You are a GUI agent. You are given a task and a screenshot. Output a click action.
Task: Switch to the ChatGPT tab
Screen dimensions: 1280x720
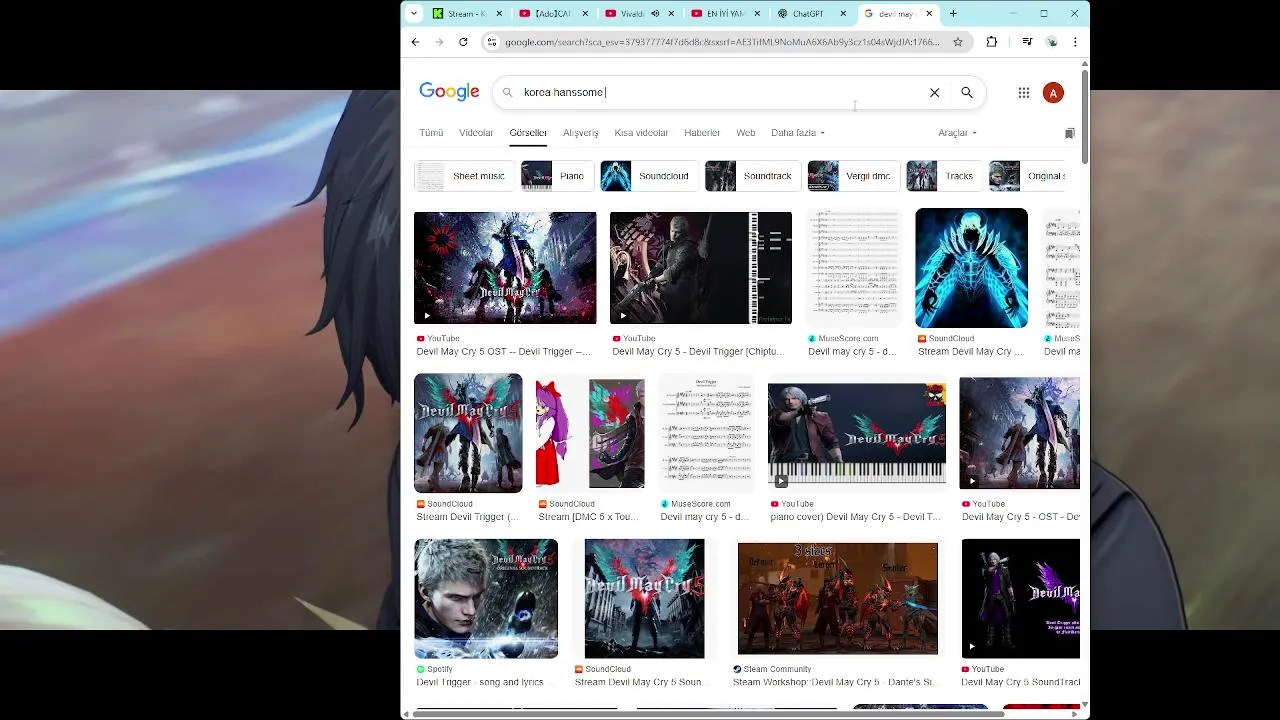coord(810,14)
